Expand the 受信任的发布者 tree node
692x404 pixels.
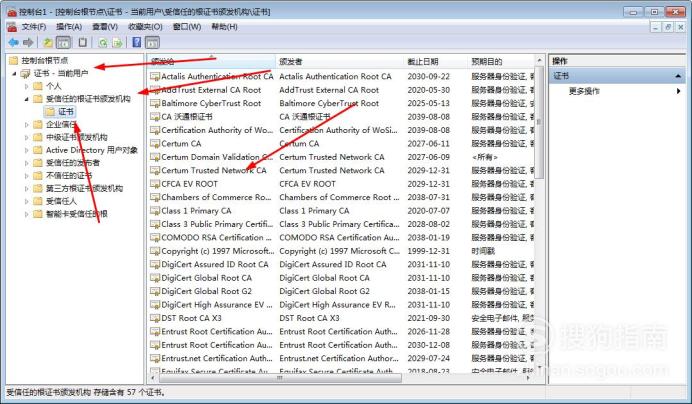[x=26, y=163]
